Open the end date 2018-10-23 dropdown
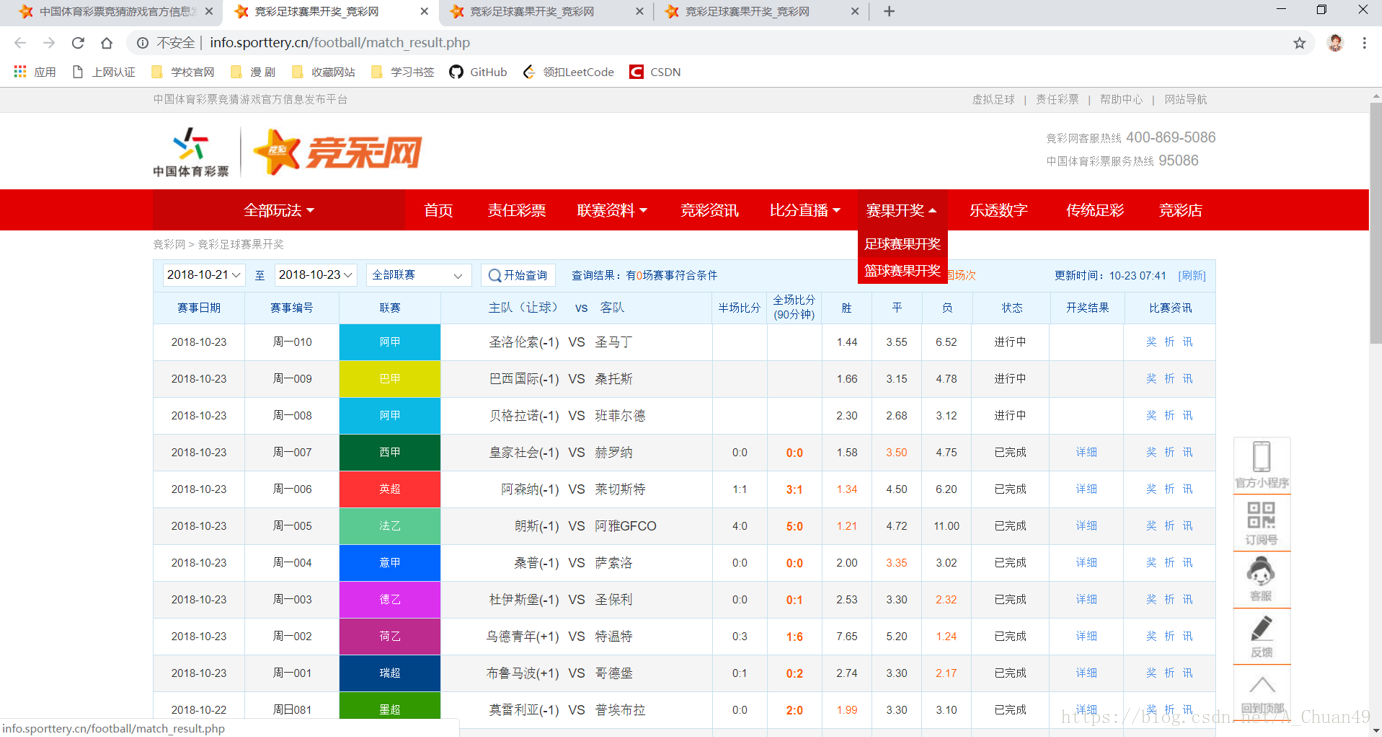The image size is (1382, 737). pos(316,275)
